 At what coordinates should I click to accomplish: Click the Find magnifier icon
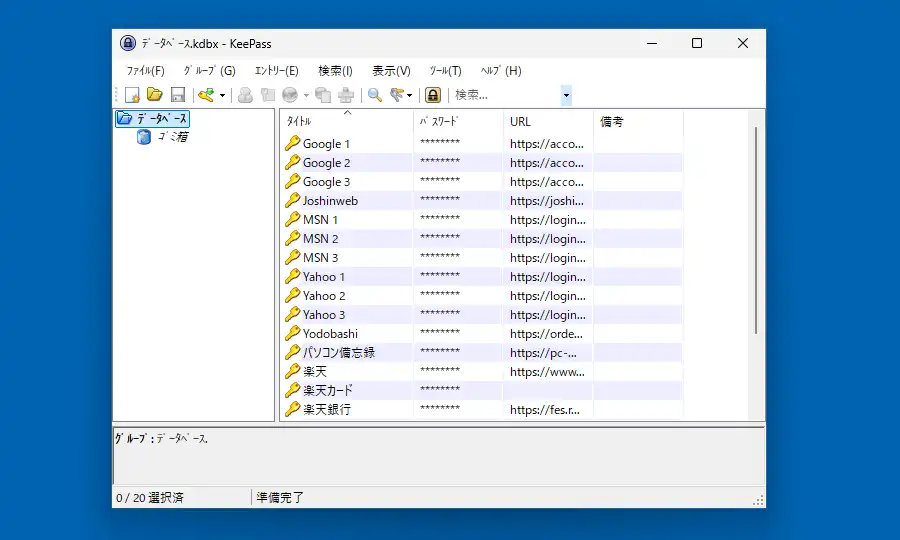375,95
